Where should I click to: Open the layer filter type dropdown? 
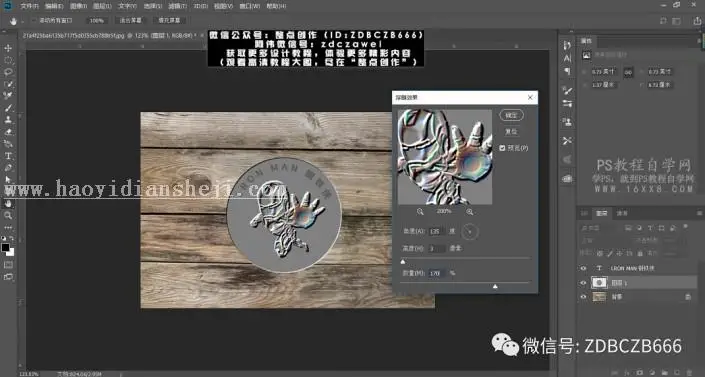600,228
